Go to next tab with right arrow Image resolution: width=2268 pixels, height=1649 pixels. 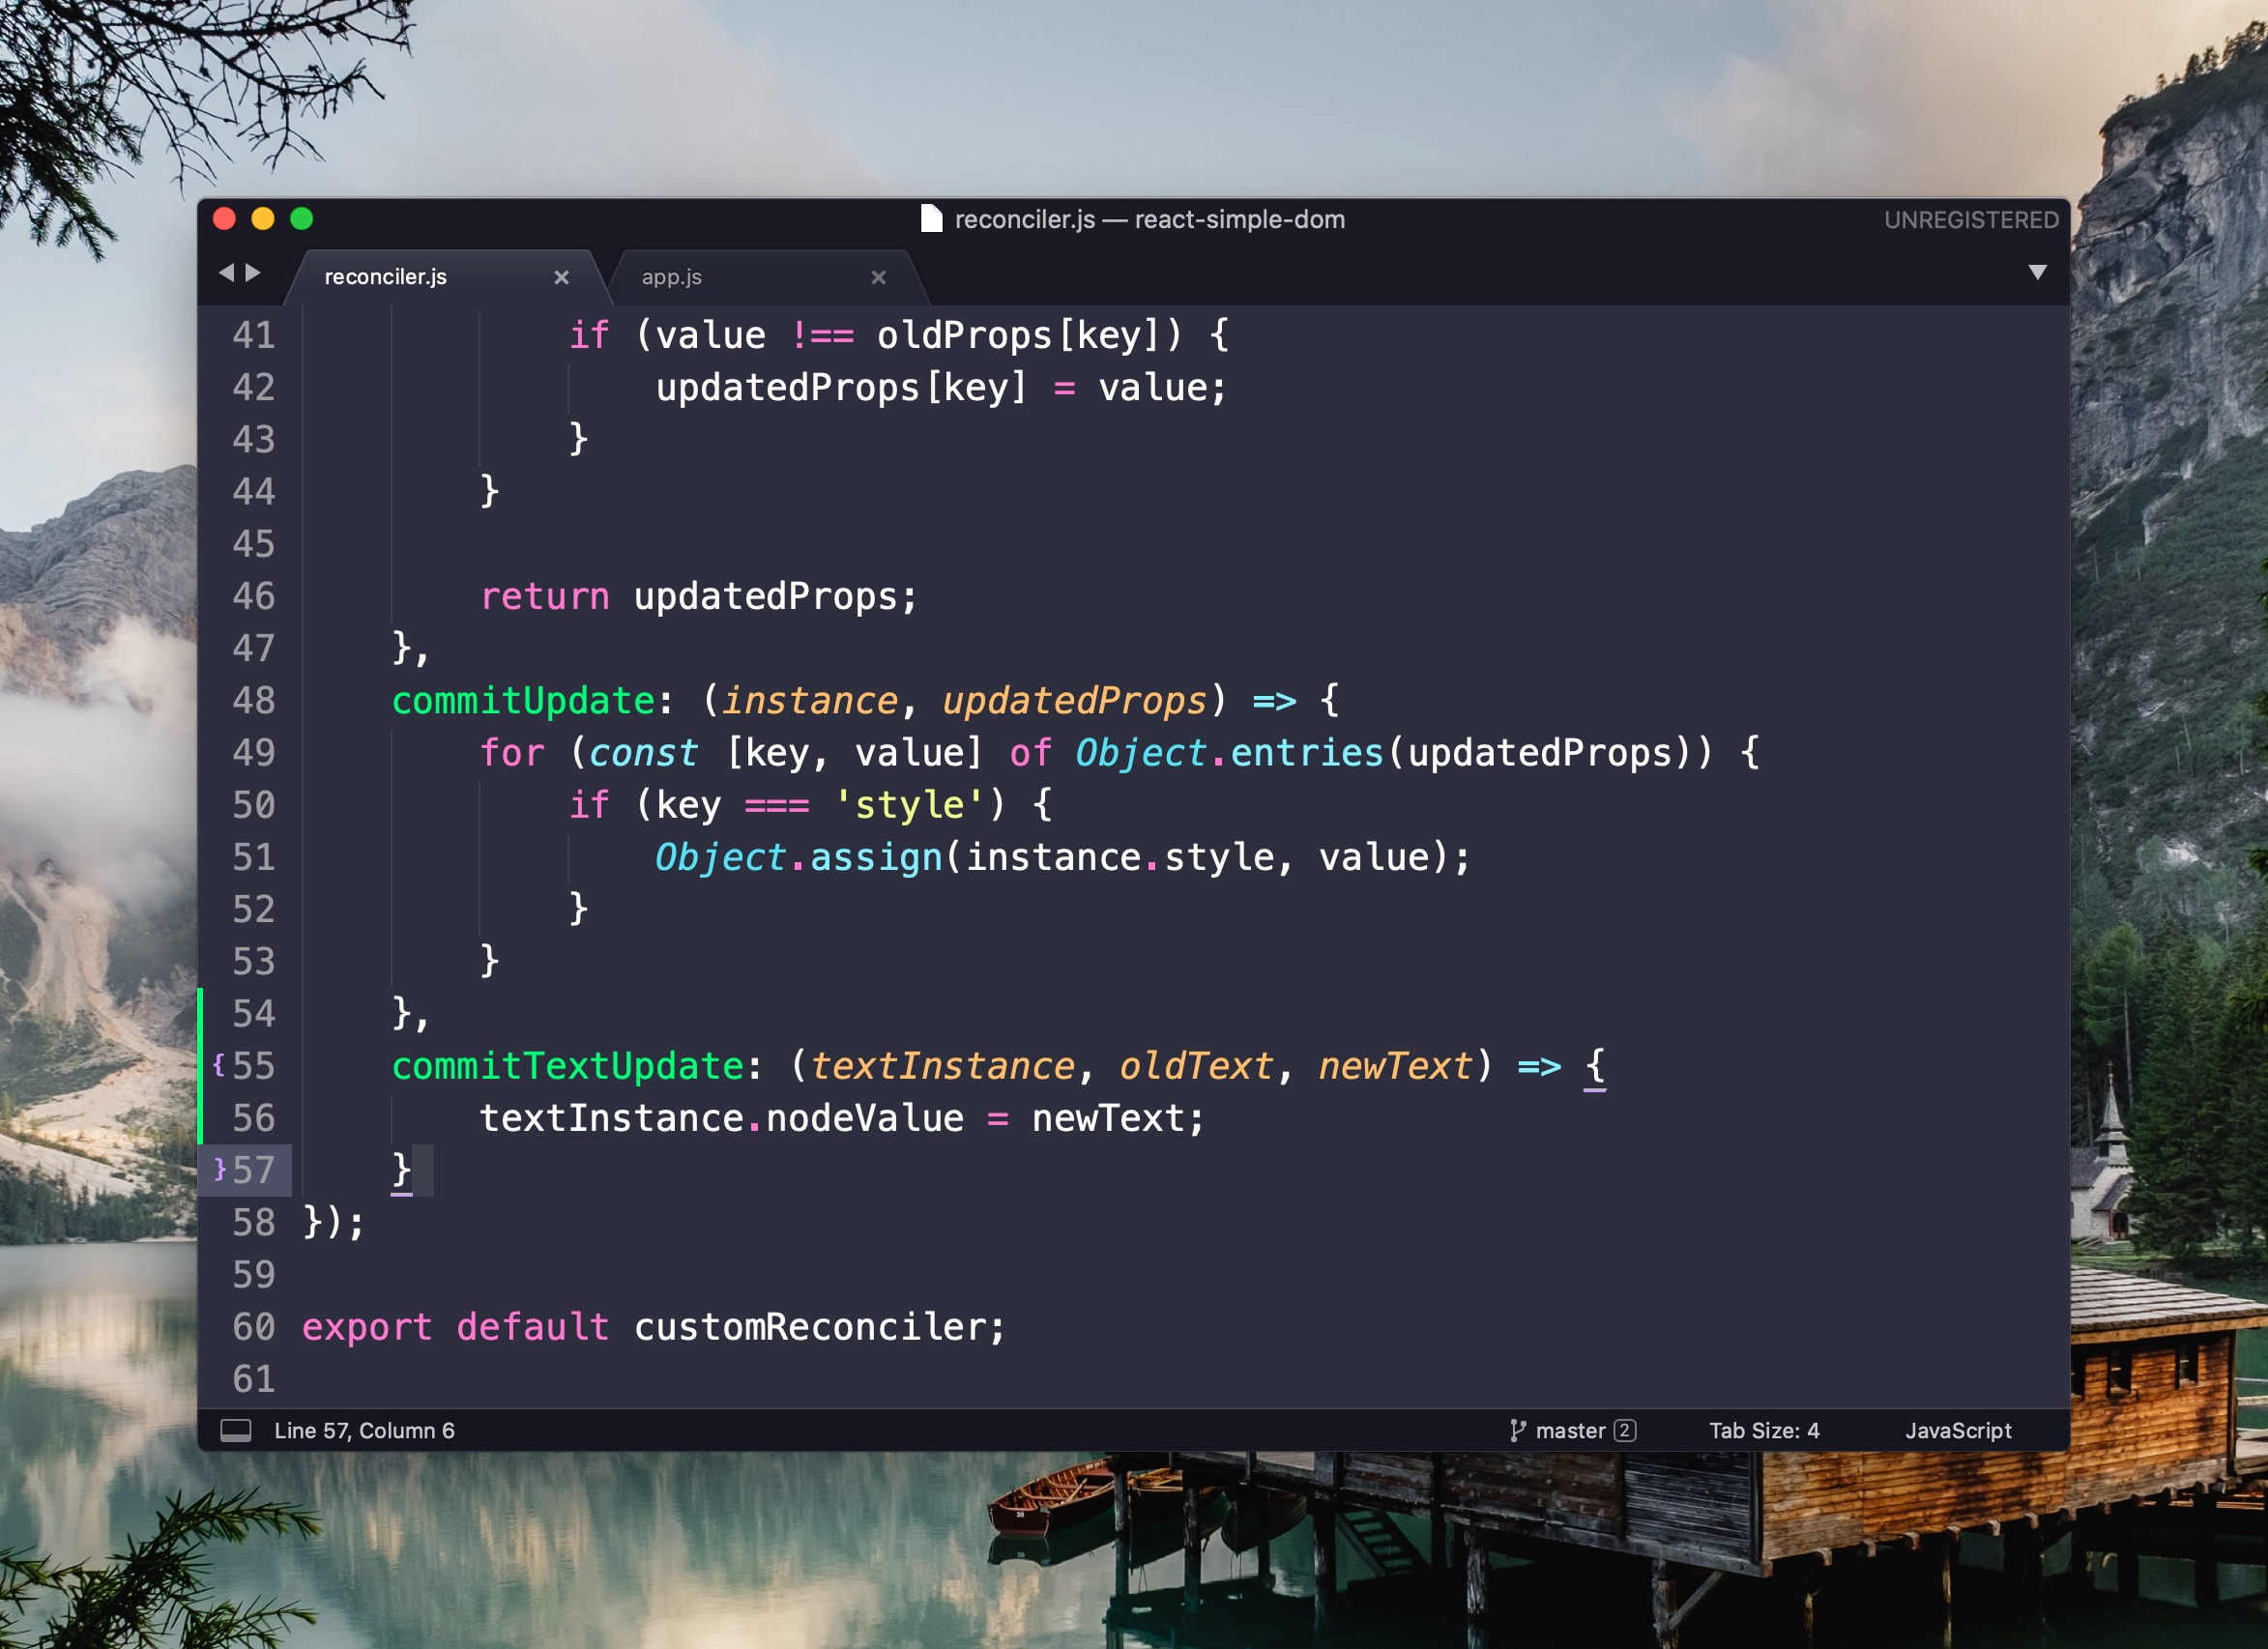point(254,272)
